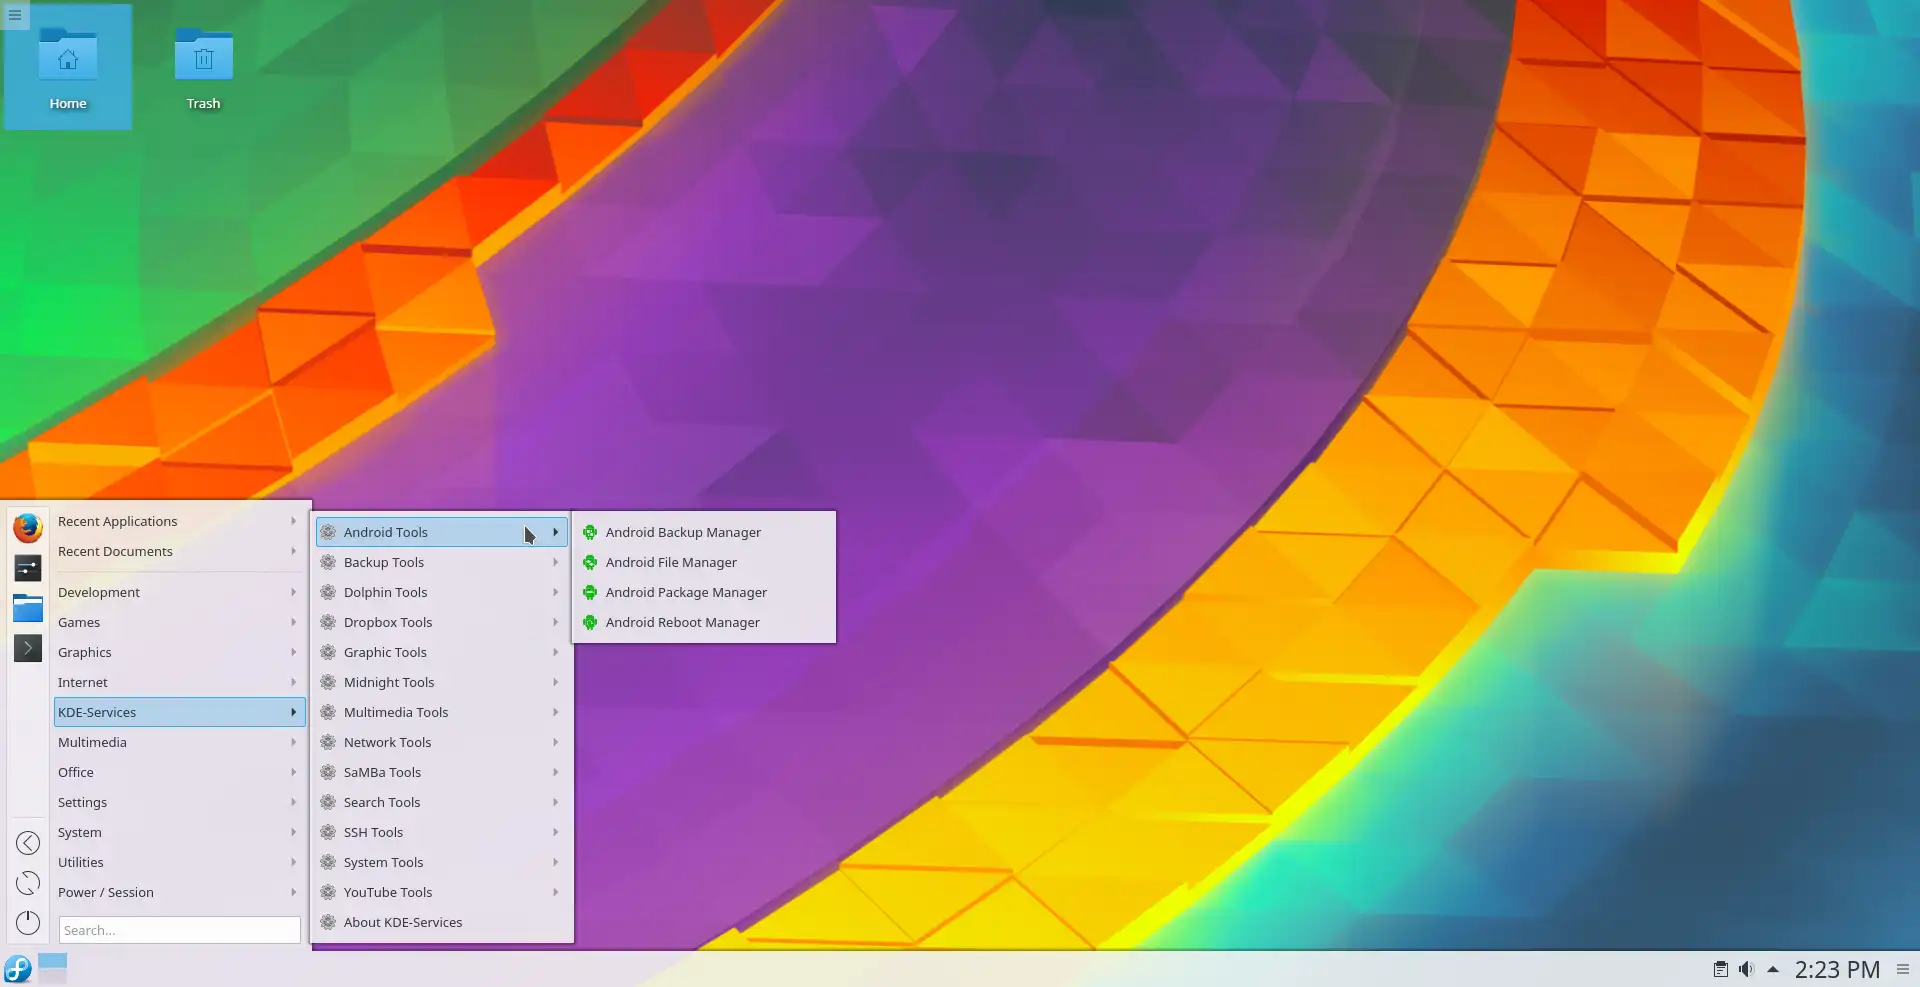Screen dimensions: 1920x987
Task: Expand Dropbox Tools submenu arrow
Action: click(x=556, y=622)
